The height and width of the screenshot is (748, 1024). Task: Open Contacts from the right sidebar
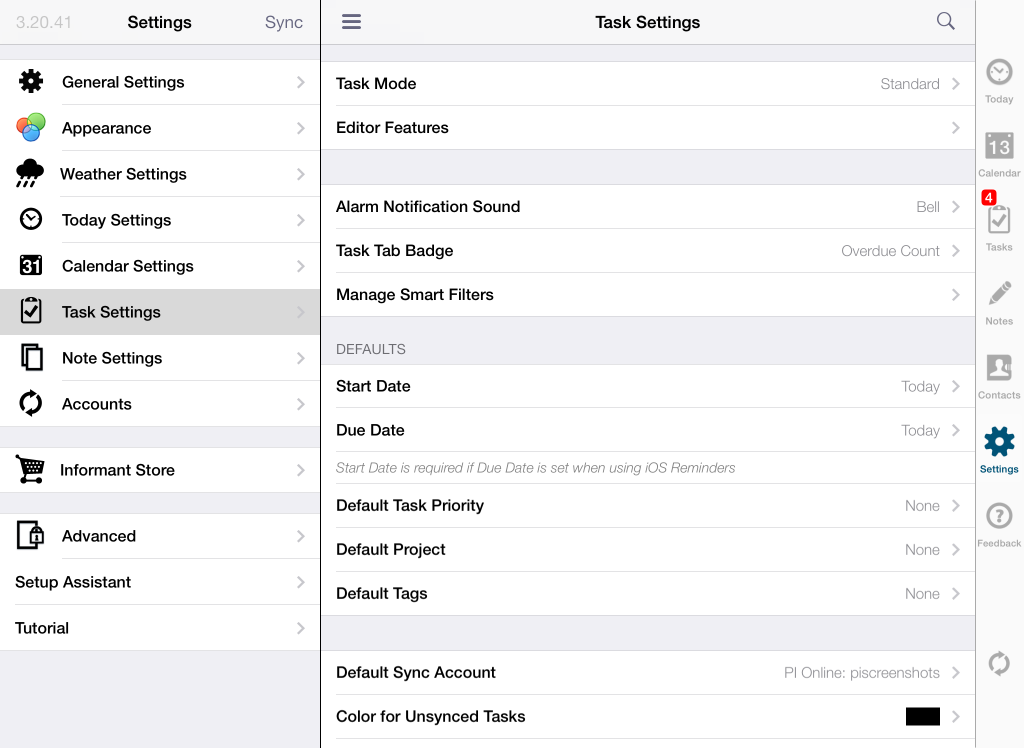pos(998,375)
